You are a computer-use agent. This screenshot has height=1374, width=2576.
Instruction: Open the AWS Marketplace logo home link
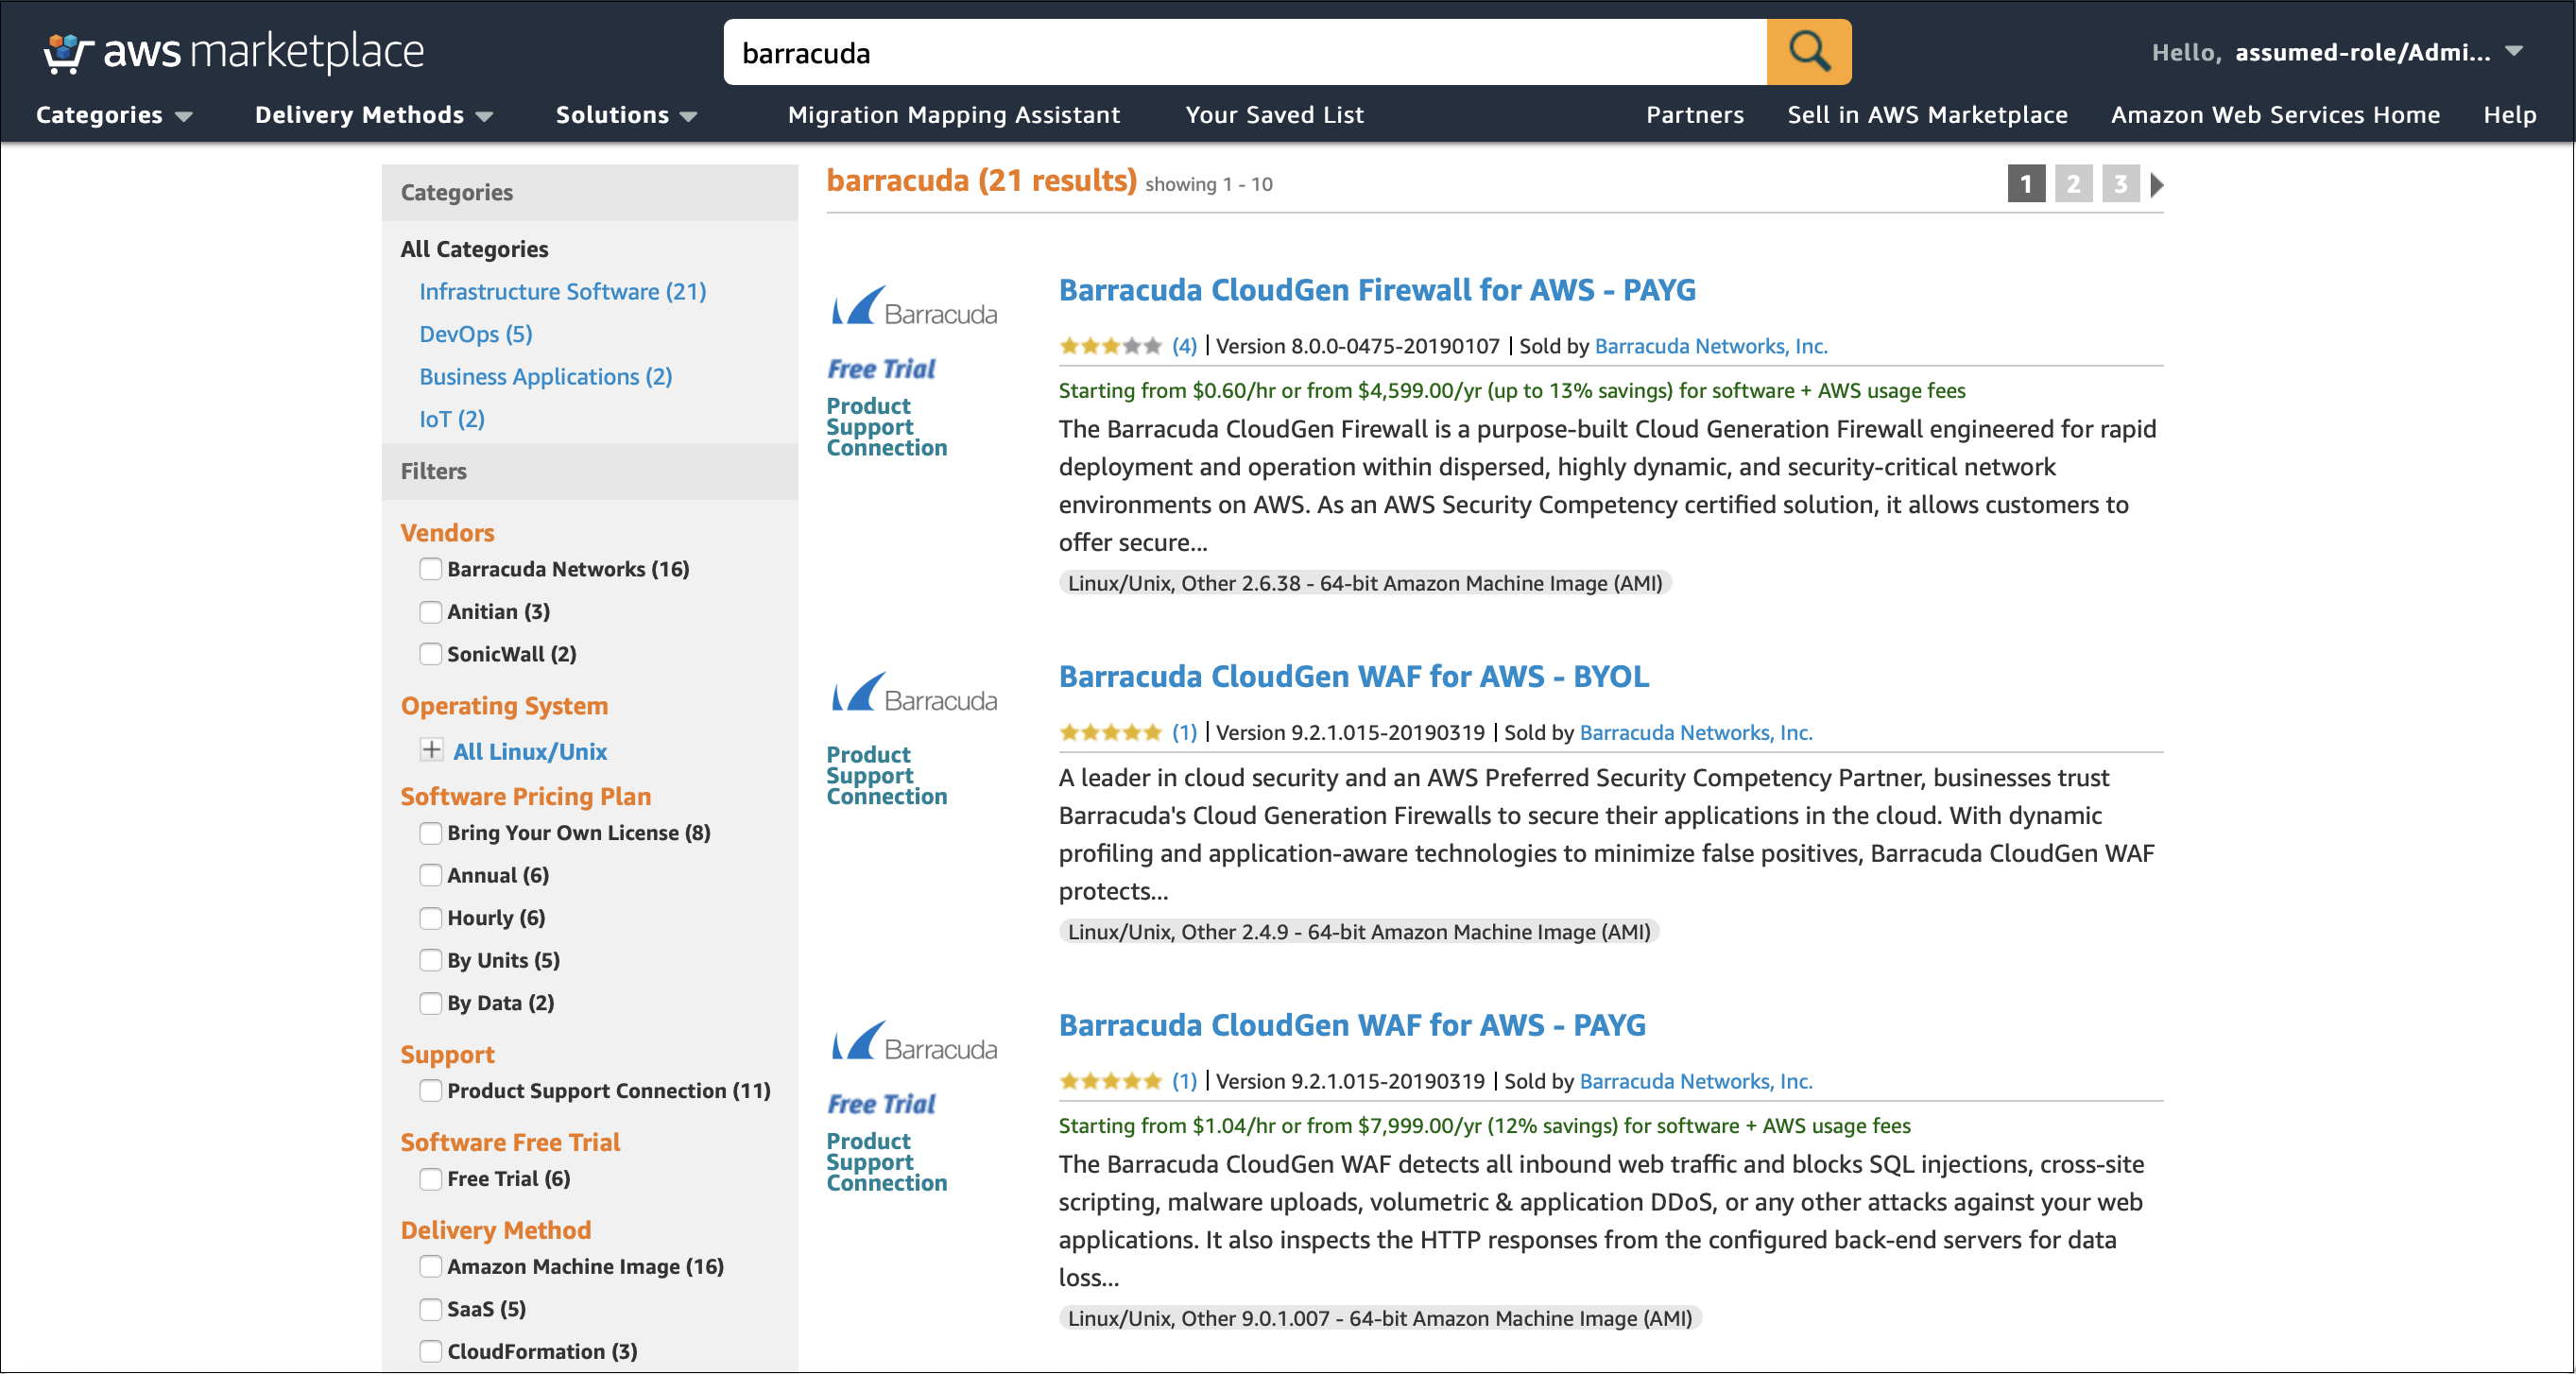pyautogui.click(x=234, y=52)
